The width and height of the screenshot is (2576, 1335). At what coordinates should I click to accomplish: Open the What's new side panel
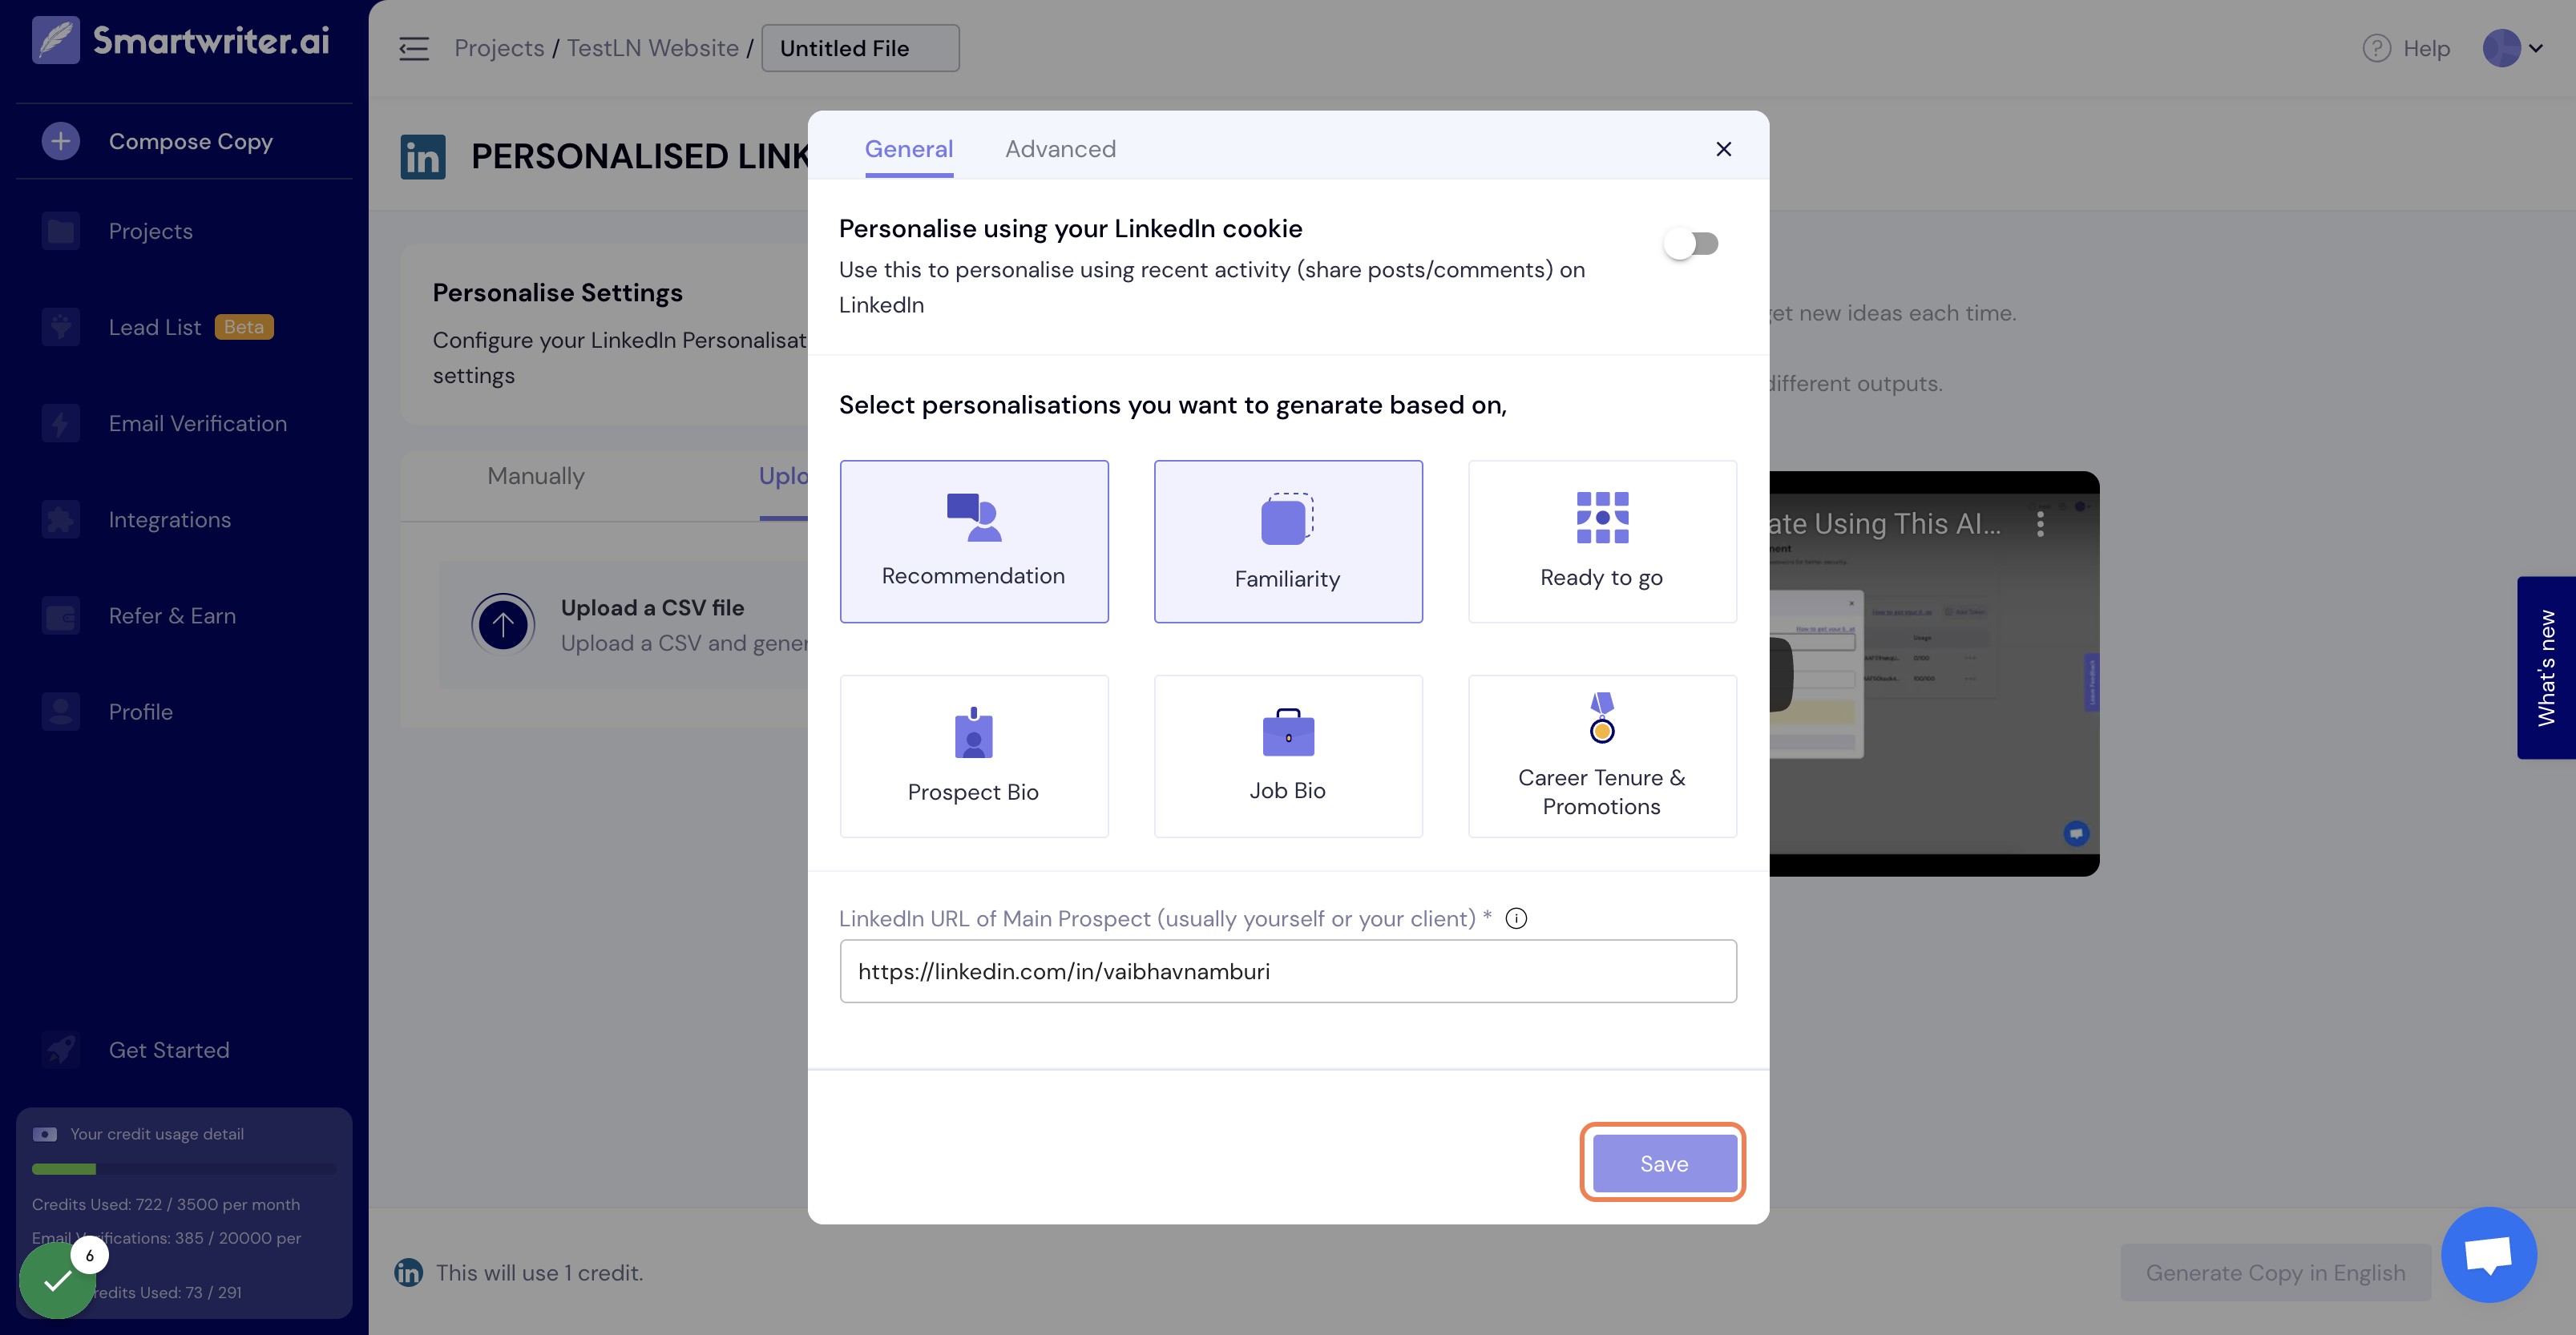[x=2546, y=667]
